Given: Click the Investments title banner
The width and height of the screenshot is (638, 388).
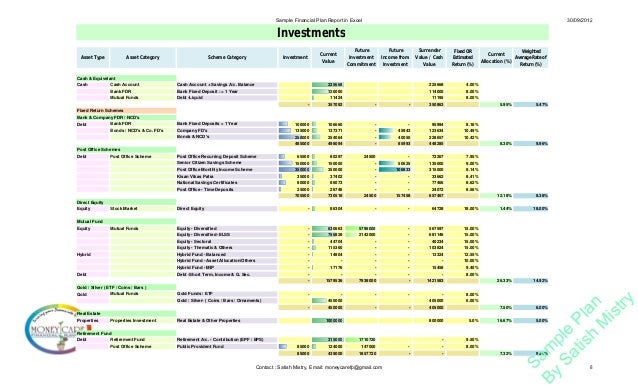Looking at the screenshot, I should click(x=312, y=33).
